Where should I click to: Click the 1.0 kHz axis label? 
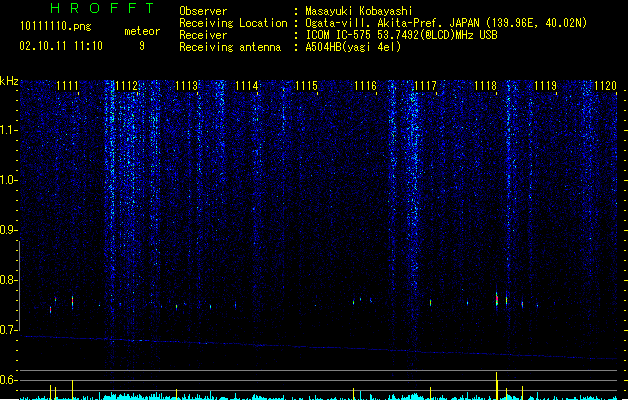(8, 180)
